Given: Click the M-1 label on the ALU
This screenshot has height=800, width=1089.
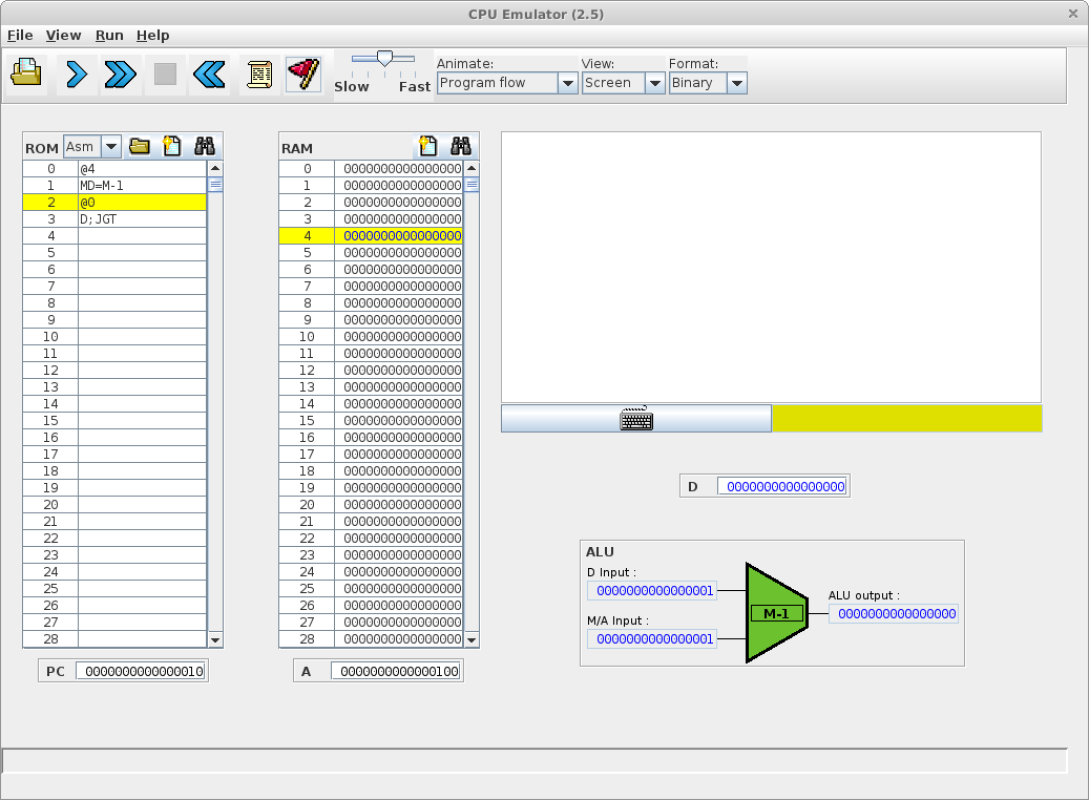Looking at the screenshot, I should [x=776, y=613].
